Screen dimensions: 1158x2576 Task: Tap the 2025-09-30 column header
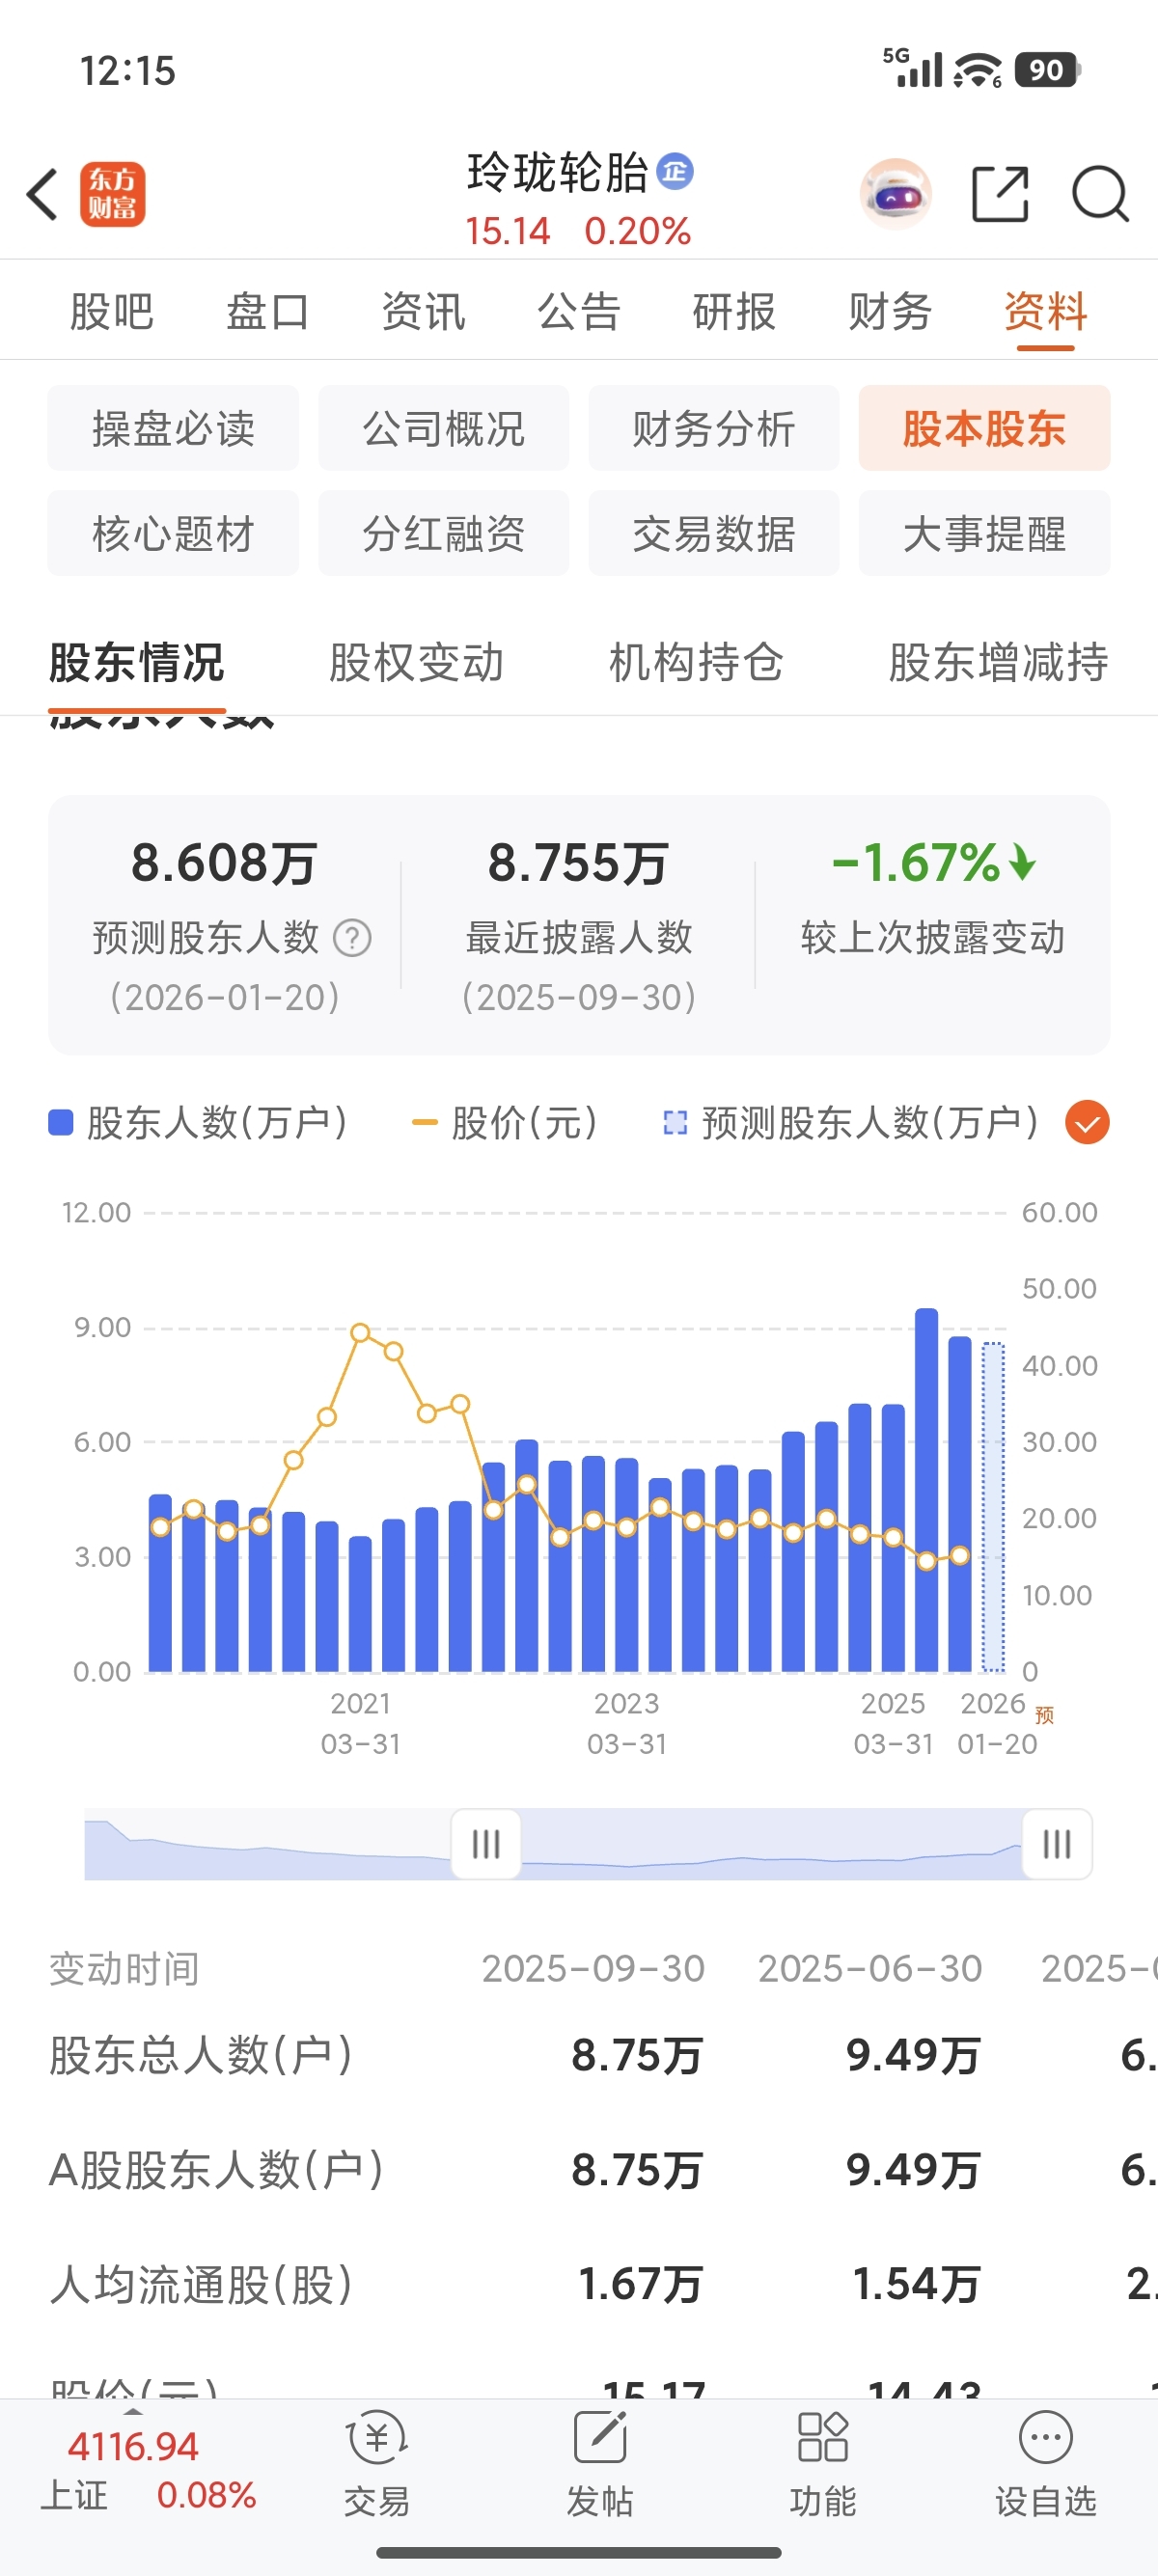pos(593,1968)
